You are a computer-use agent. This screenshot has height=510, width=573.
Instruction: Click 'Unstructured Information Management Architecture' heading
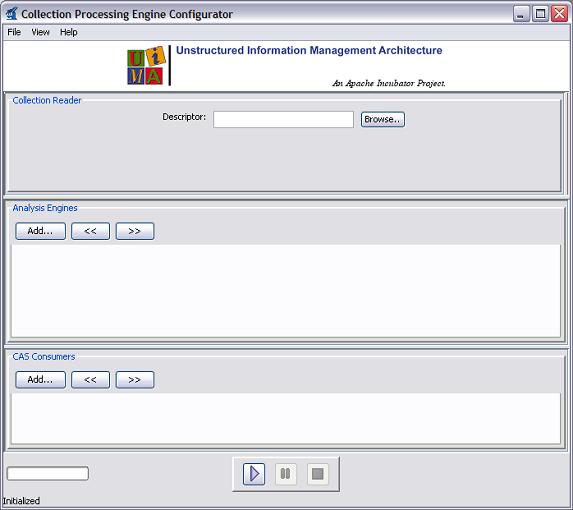coord(309,50)
